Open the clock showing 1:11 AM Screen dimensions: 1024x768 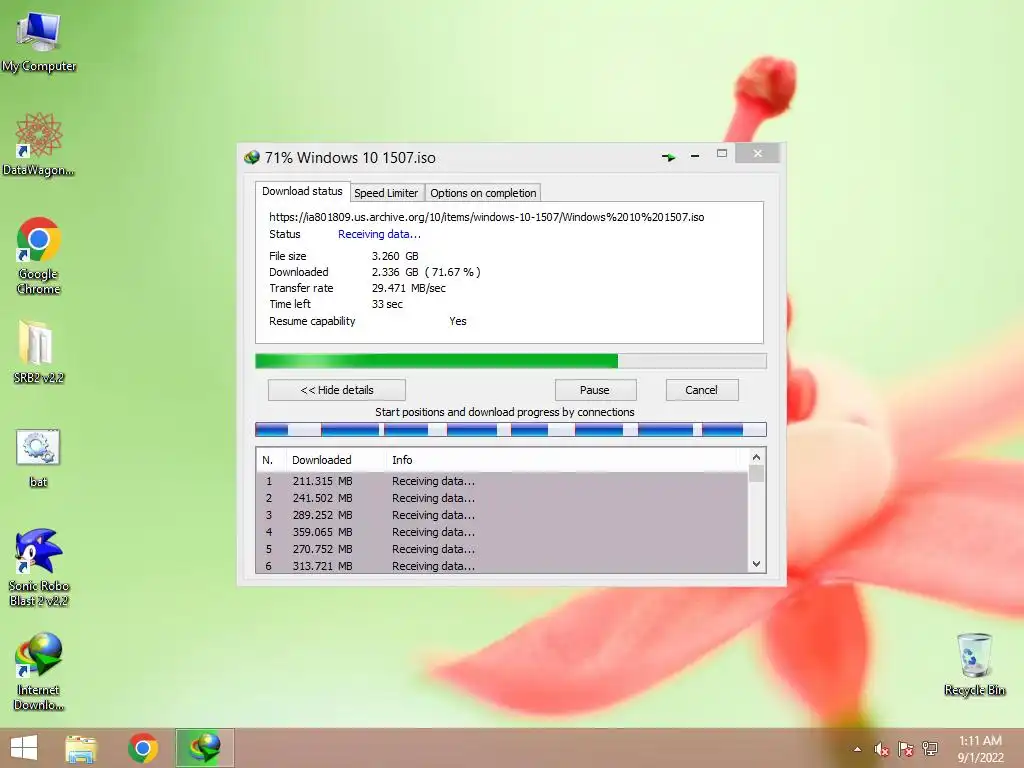980,749
